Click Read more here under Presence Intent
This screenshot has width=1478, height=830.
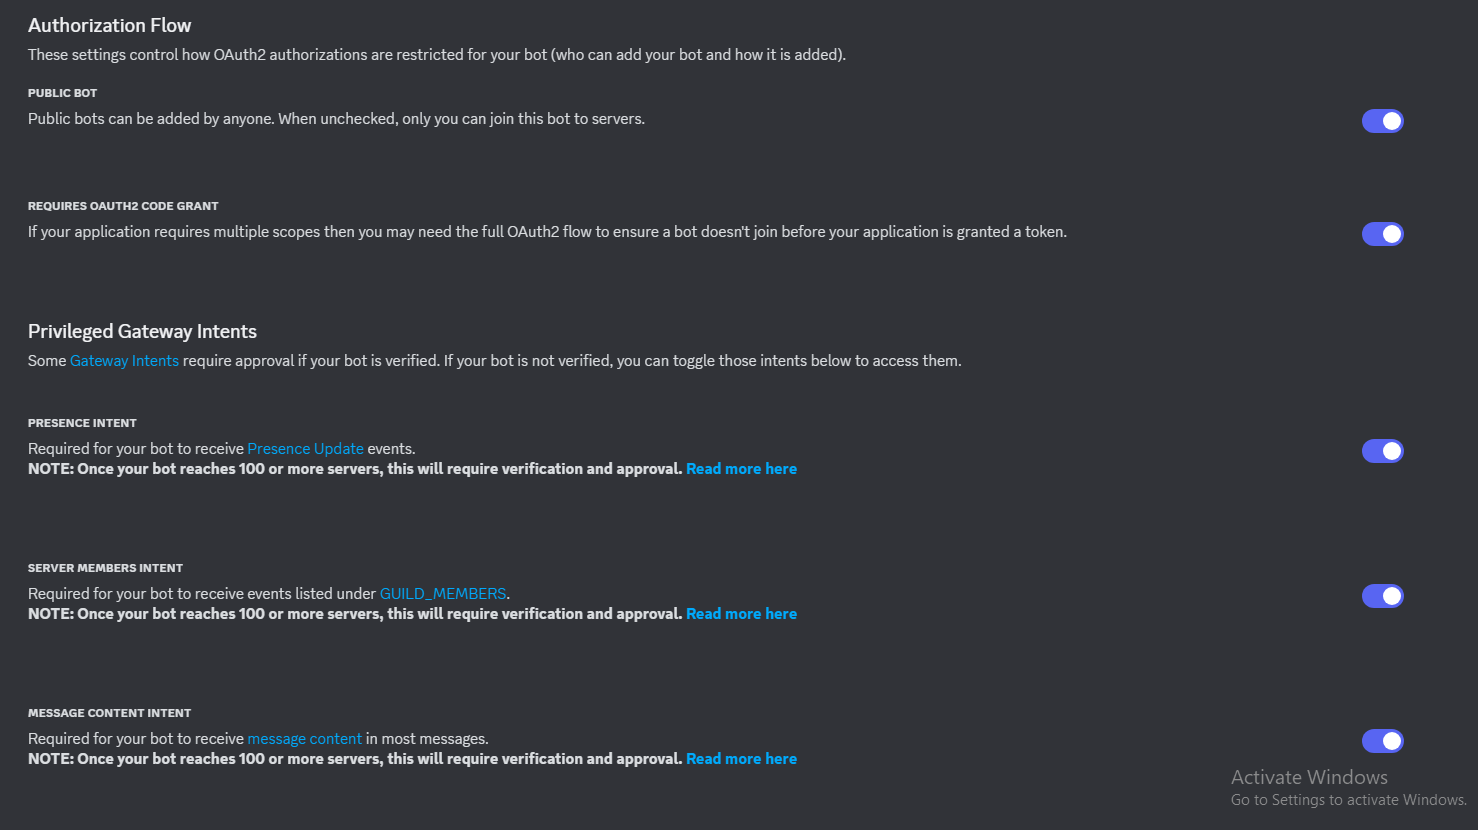click(x=741, y=469)
